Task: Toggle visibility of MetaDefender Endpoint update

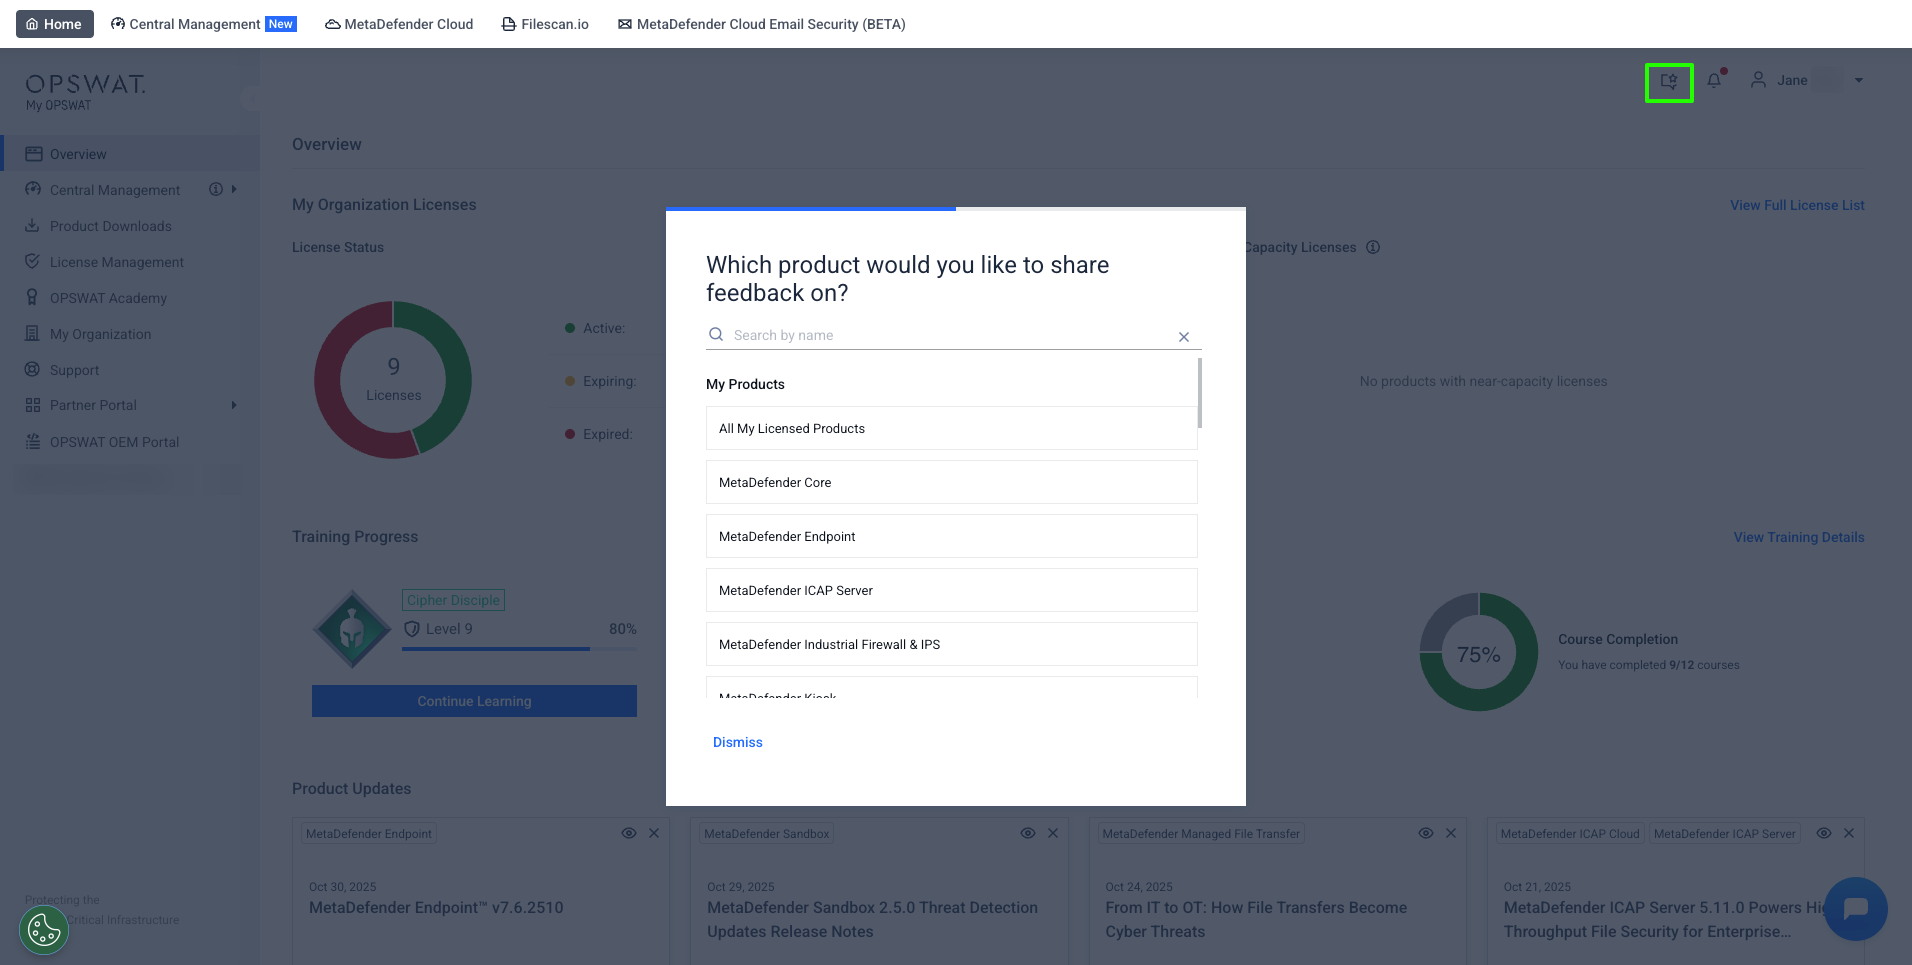Action: (x=629, y=833)
